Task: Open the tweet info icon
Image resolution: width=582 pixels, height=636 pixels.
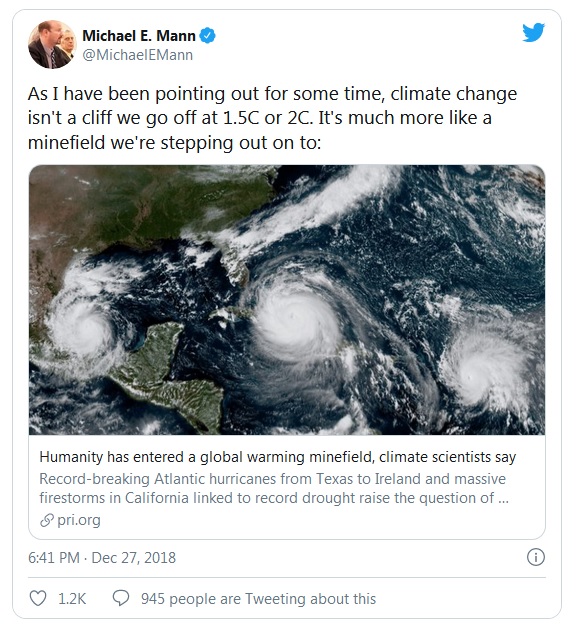Action: tap(535, 557)
